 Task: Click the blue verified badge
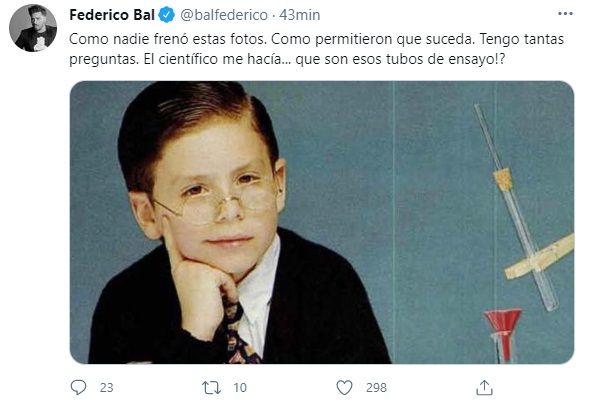pyautogui.click(x=166, y=15)
